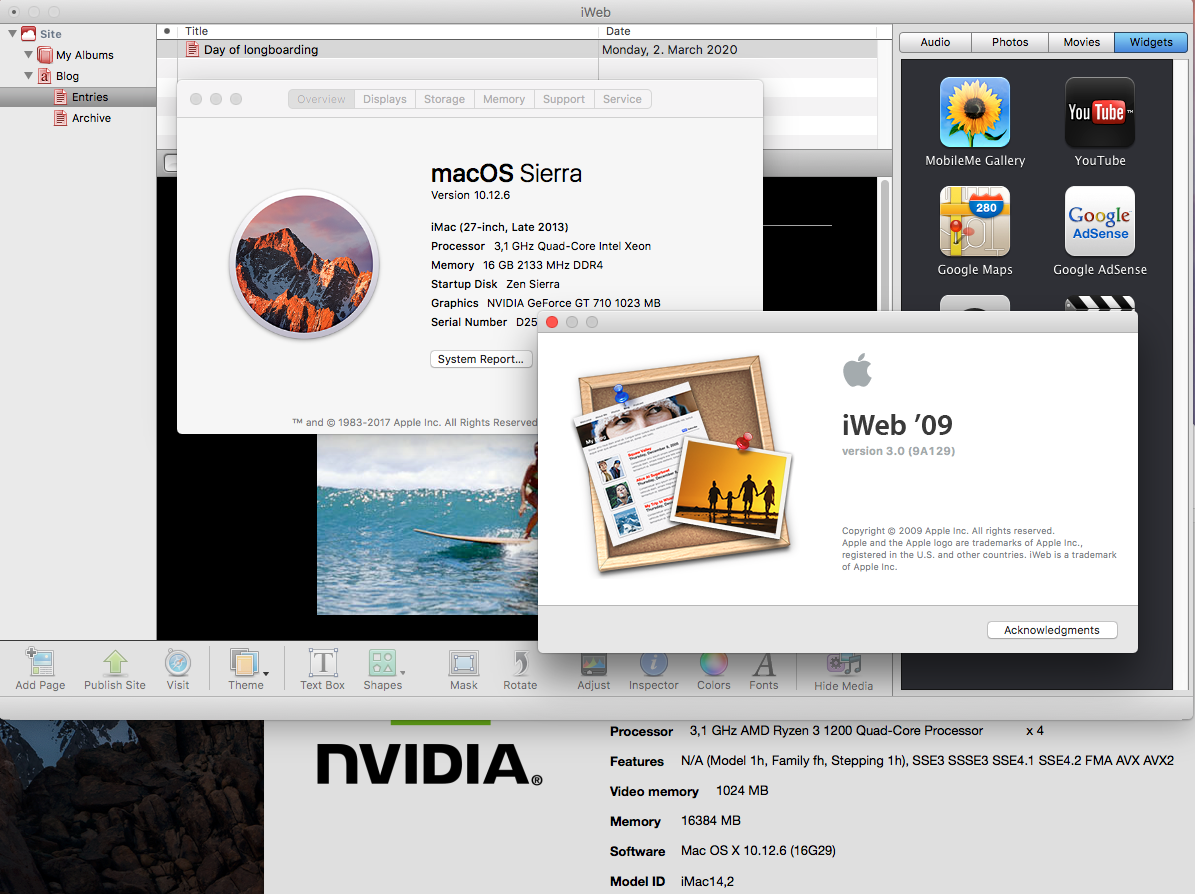Select the Entries item in sidebar
Viewport: 1195px width, 894px height.
coord(78,97)
